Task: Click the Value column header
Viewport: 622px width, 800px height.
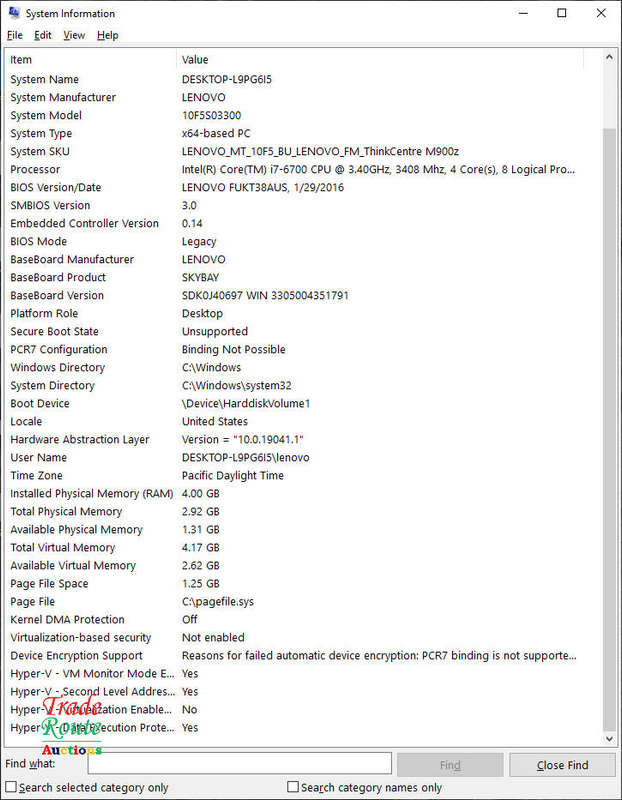Action: click(380, 60)
